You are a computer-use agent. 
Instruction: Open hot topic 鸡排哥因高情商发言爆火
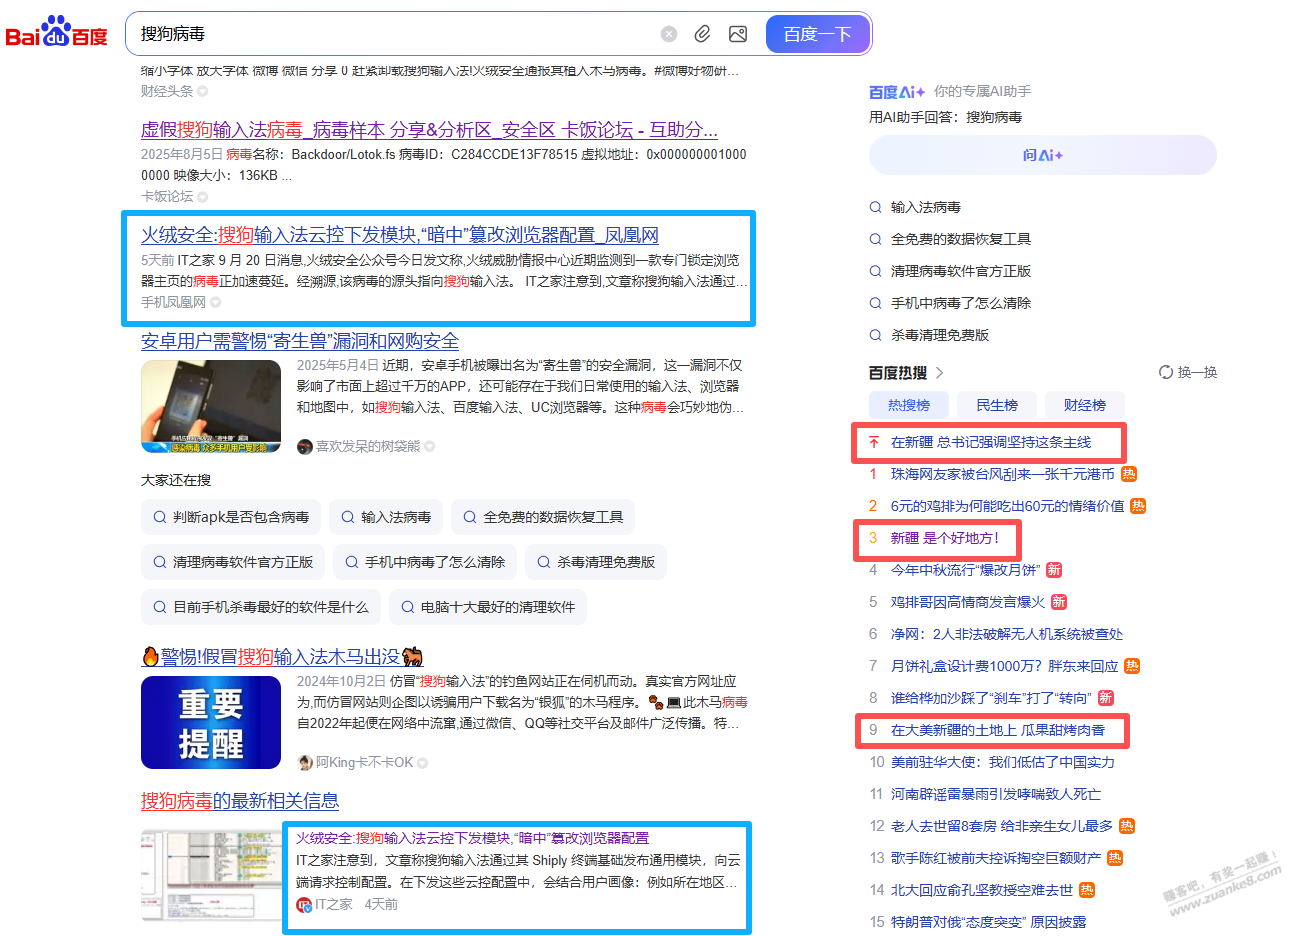coord(967,602)
